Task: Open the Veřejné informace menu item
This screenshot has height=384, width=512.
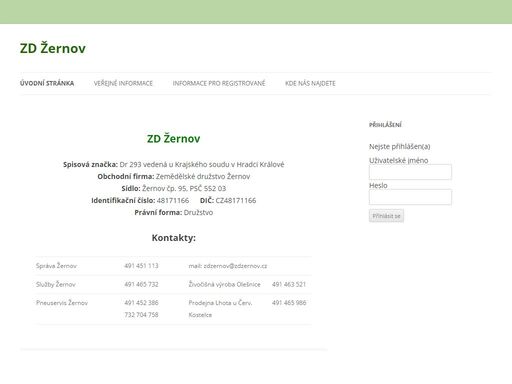Action: (123, 83)
